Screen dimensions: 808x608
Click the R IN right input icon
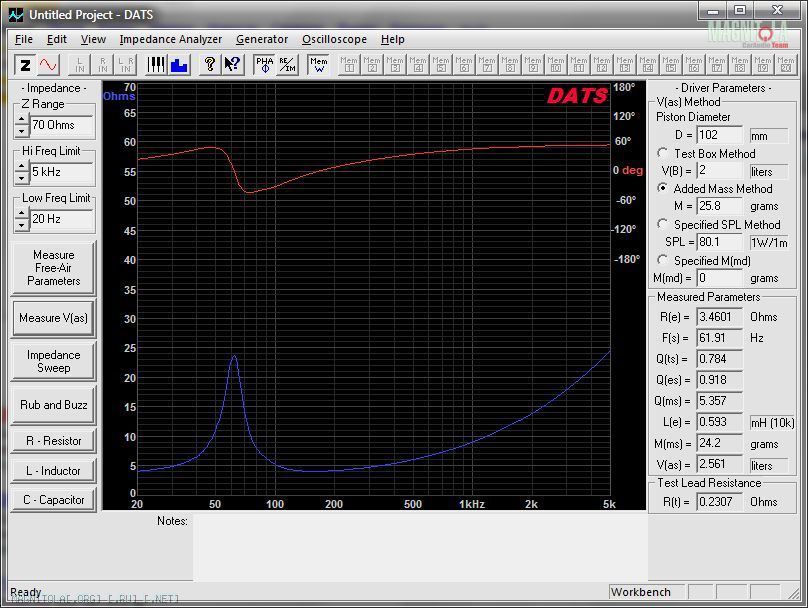[x=103, y=65]
